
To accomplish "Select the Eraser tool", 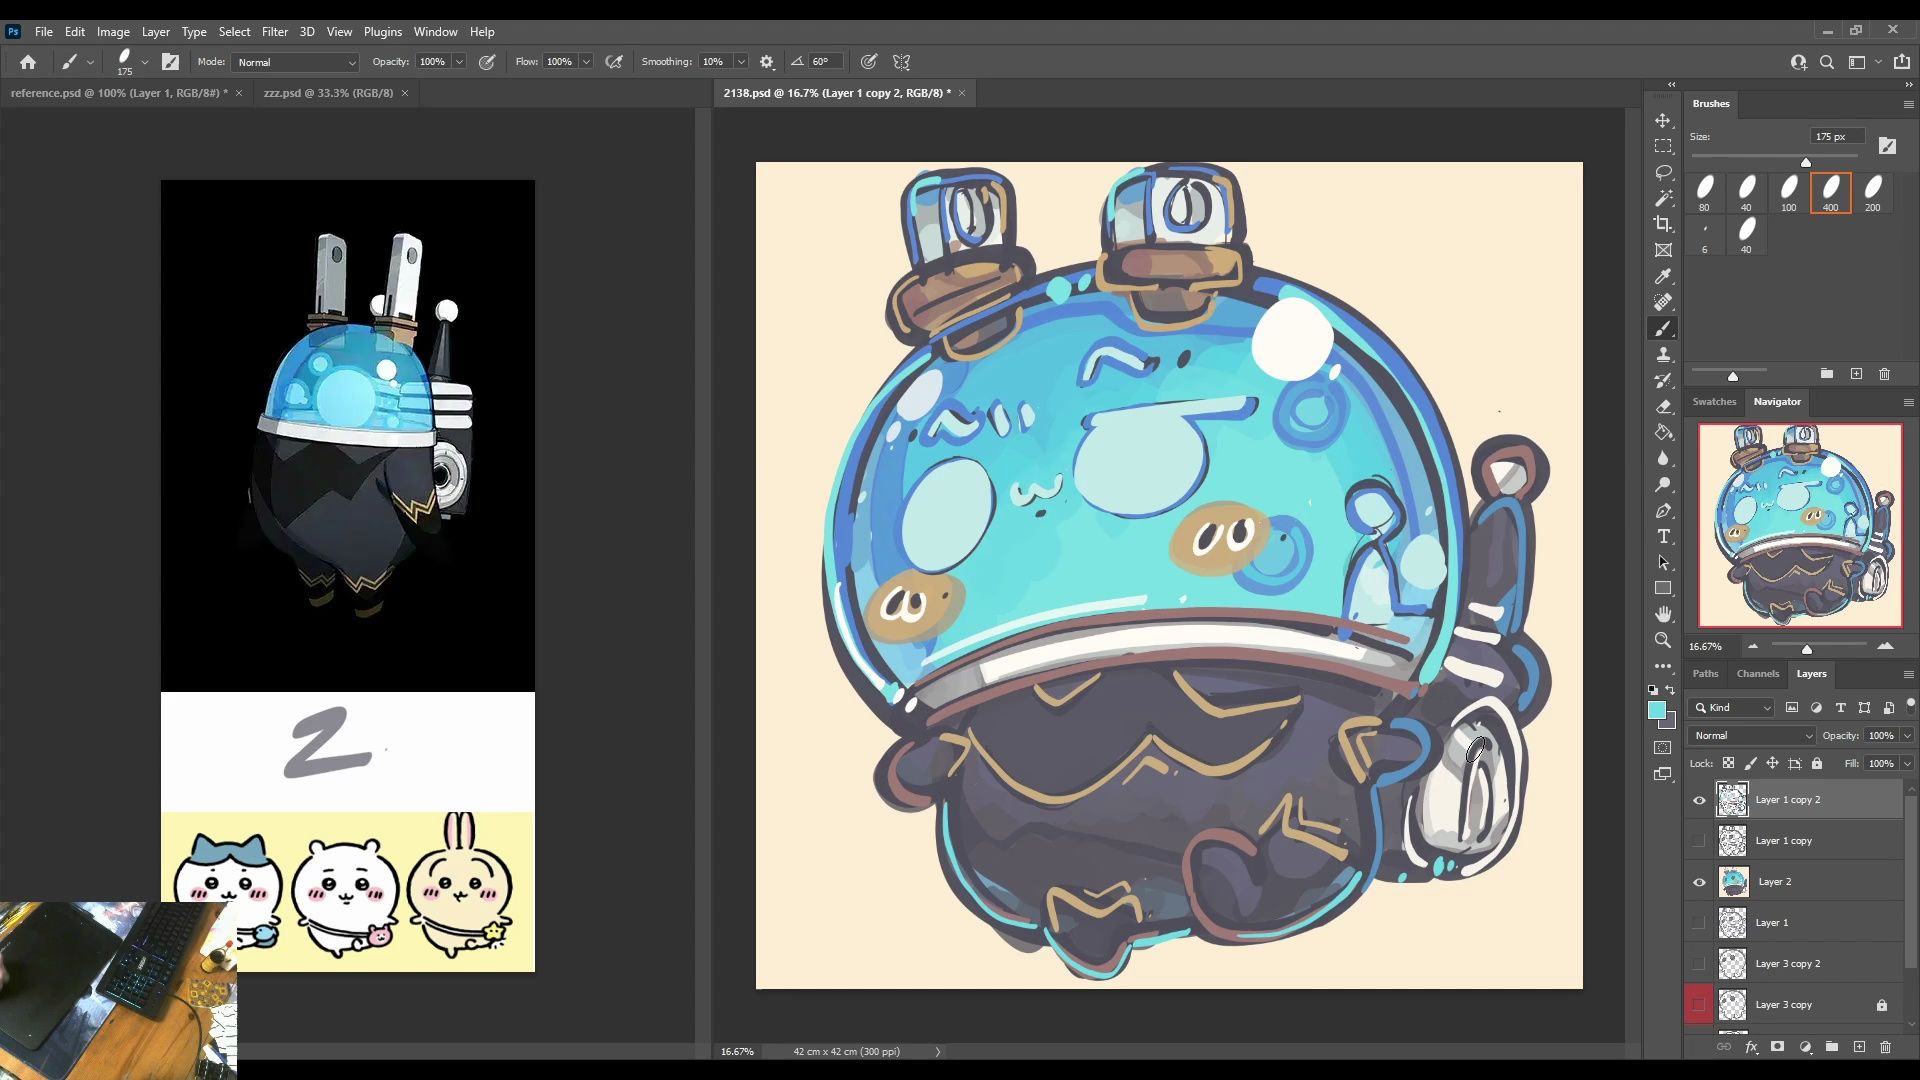I will [1663, 406].
